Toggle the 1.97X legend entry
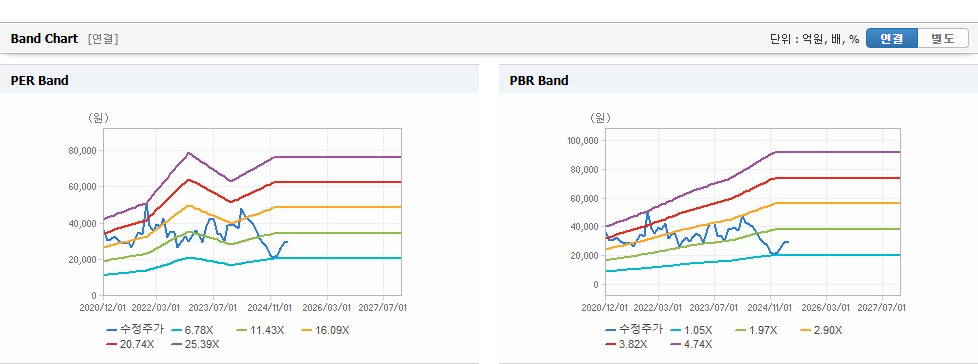This screenshot has height=364, width=978. (756, 330)
